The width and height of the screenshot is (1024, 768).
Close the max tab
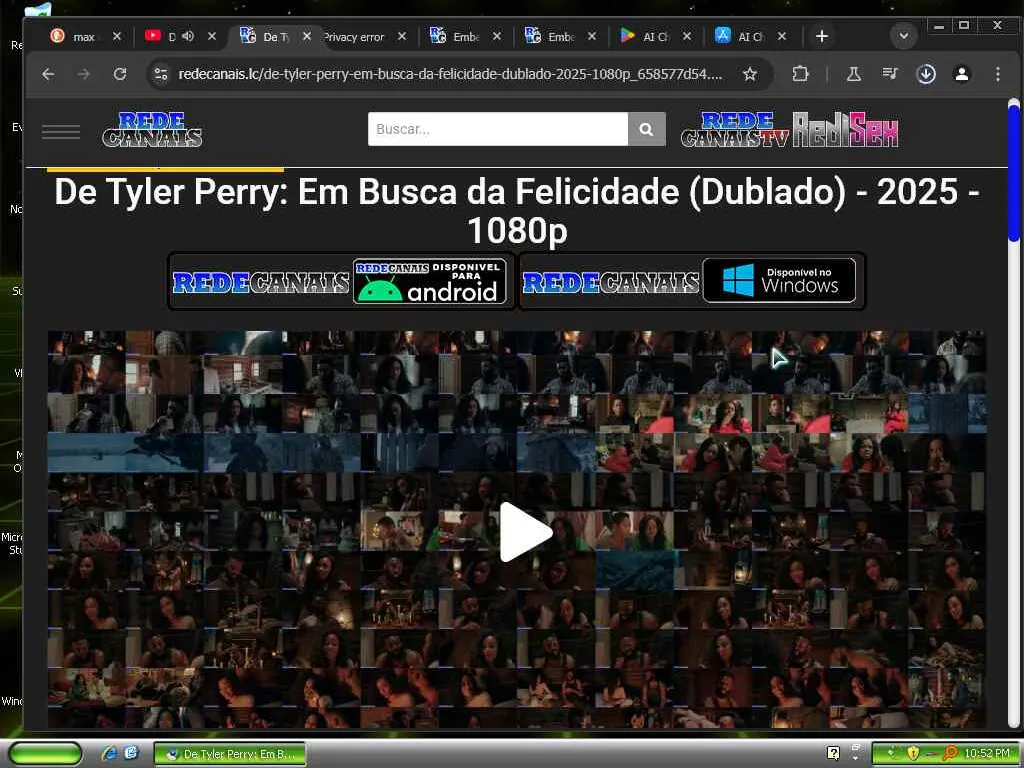pos(116,37)
